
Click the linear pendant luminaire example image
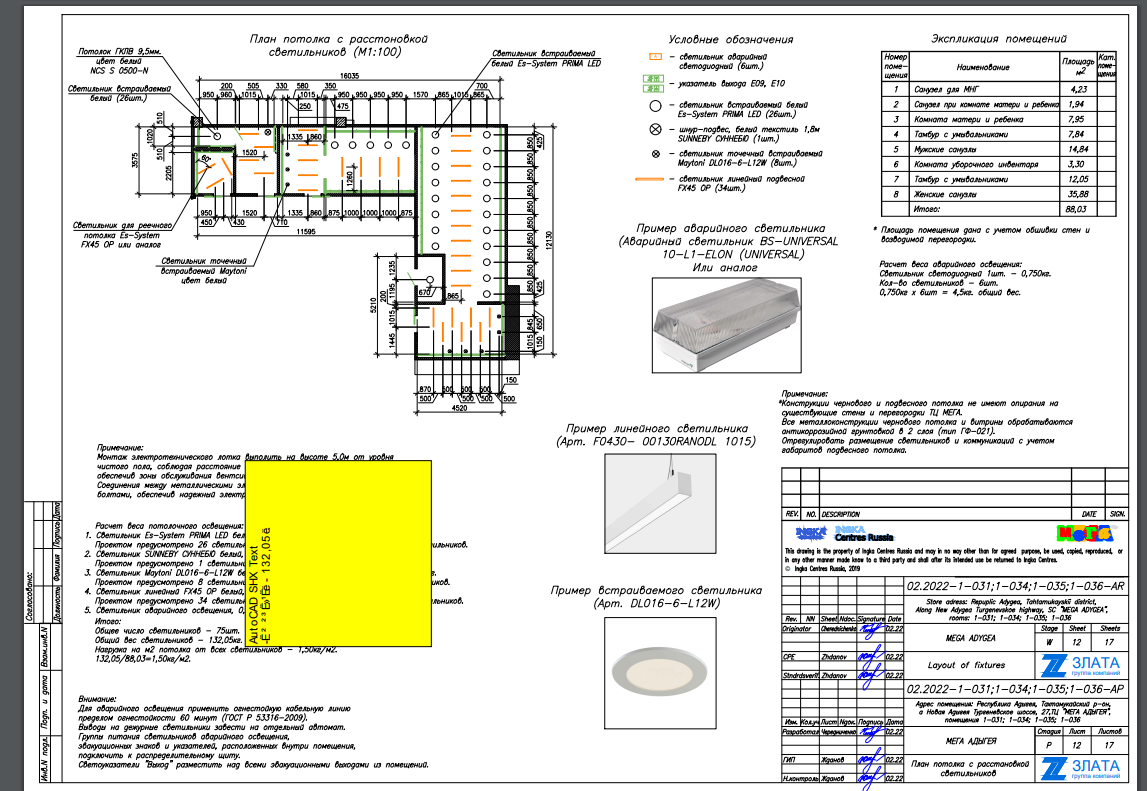point(660,503)
